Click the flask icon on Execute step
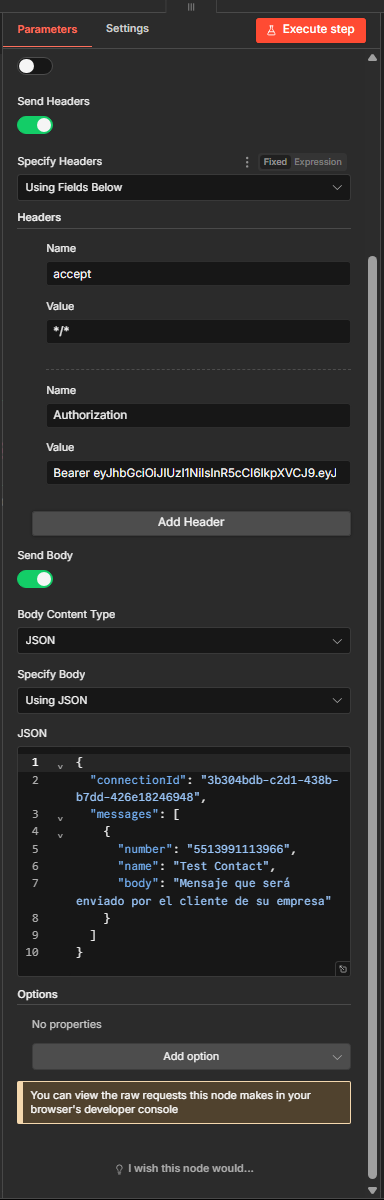This screenshot has width=384, height=1200. point(270,30)
